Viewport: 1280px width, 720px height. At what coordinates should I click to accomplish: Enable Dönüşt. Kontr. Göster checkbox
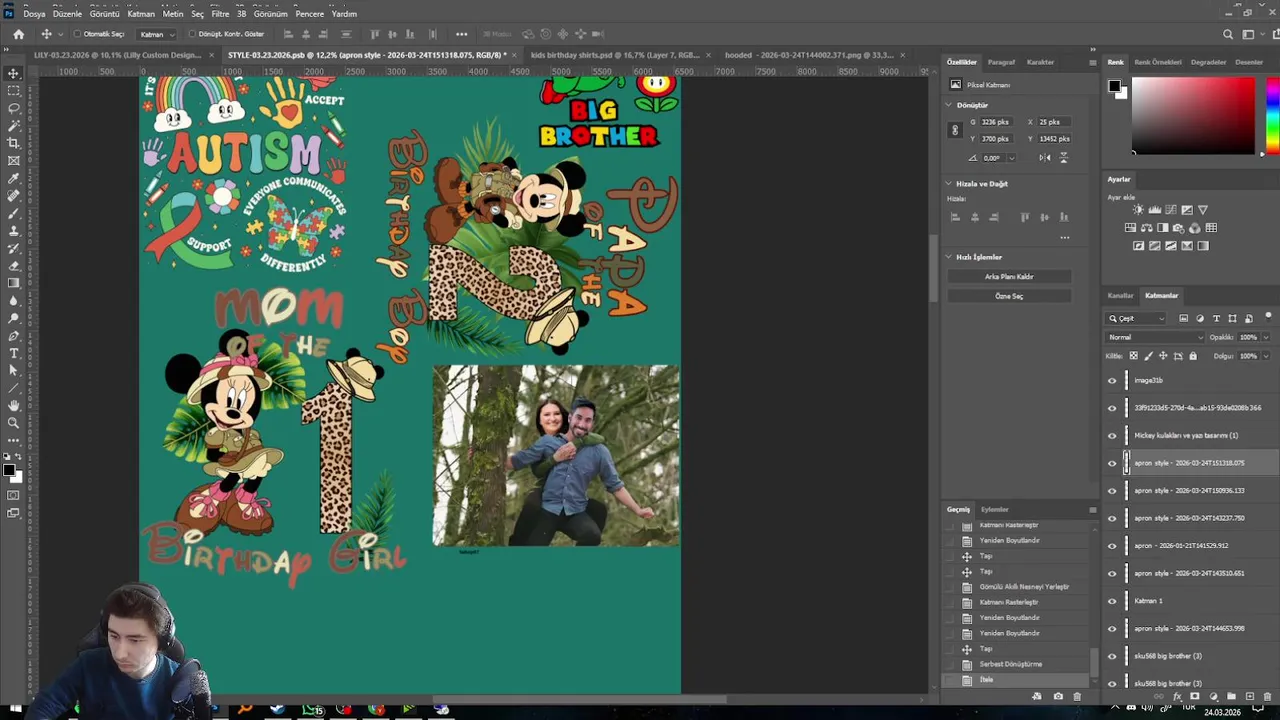click(x=190, y=34)
